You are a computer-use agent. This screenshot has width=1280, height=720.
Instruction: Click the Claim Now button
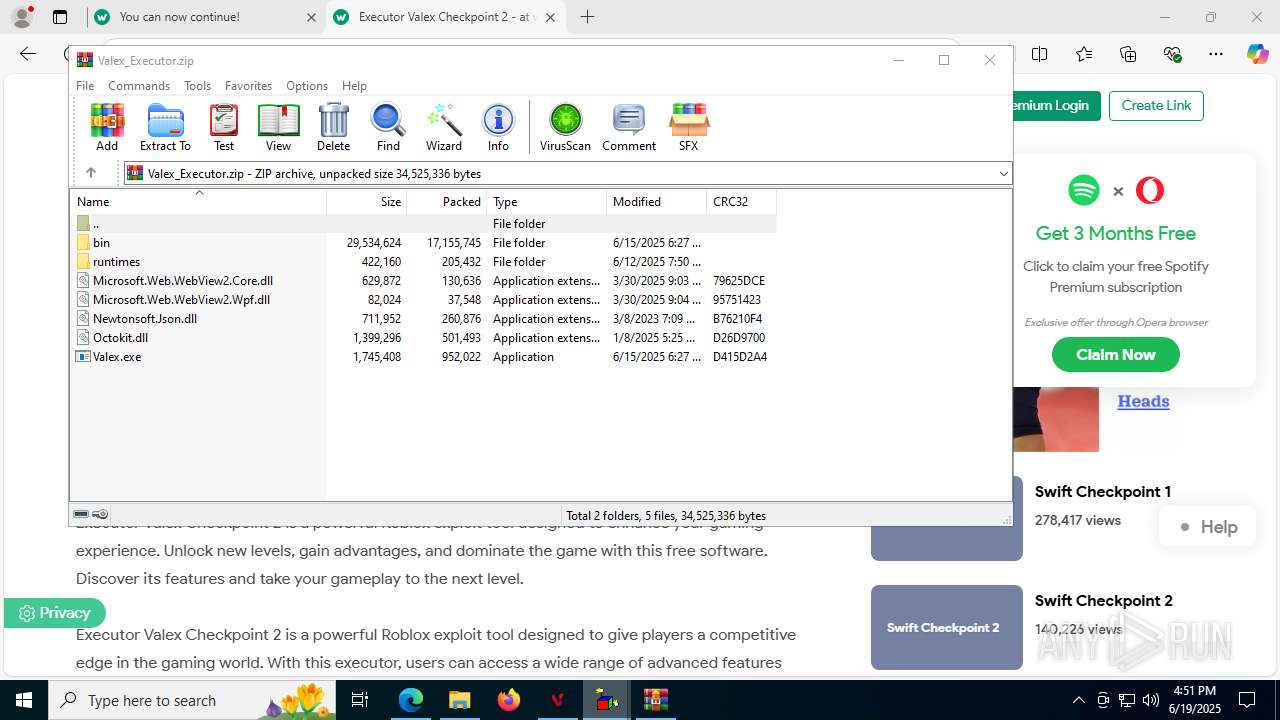pos(1115,354)
